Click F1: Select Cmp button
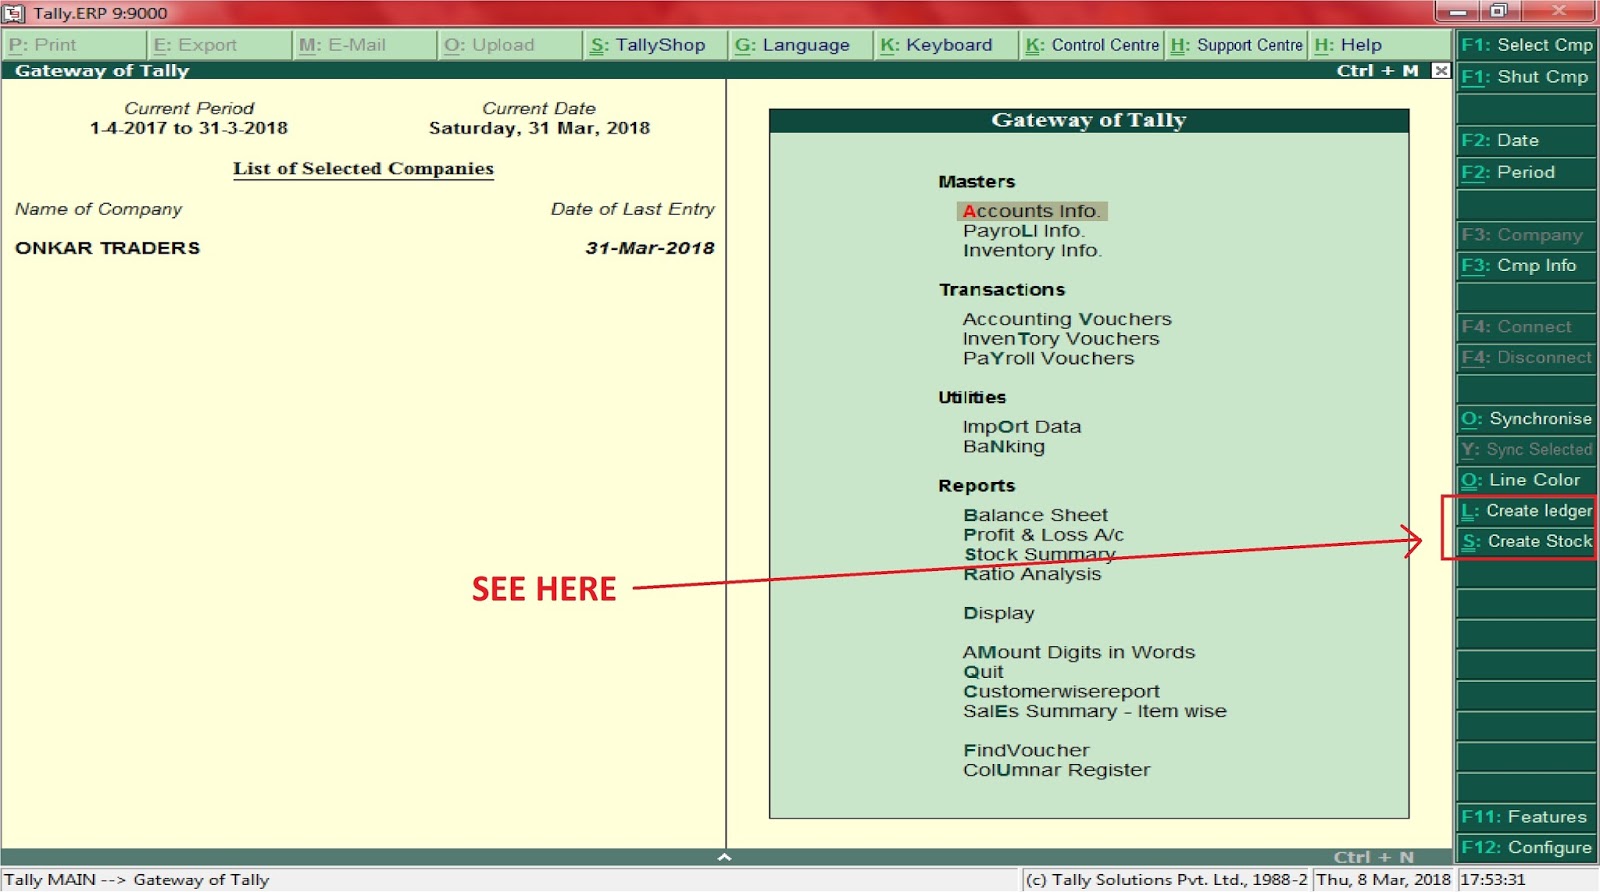 1526,45
